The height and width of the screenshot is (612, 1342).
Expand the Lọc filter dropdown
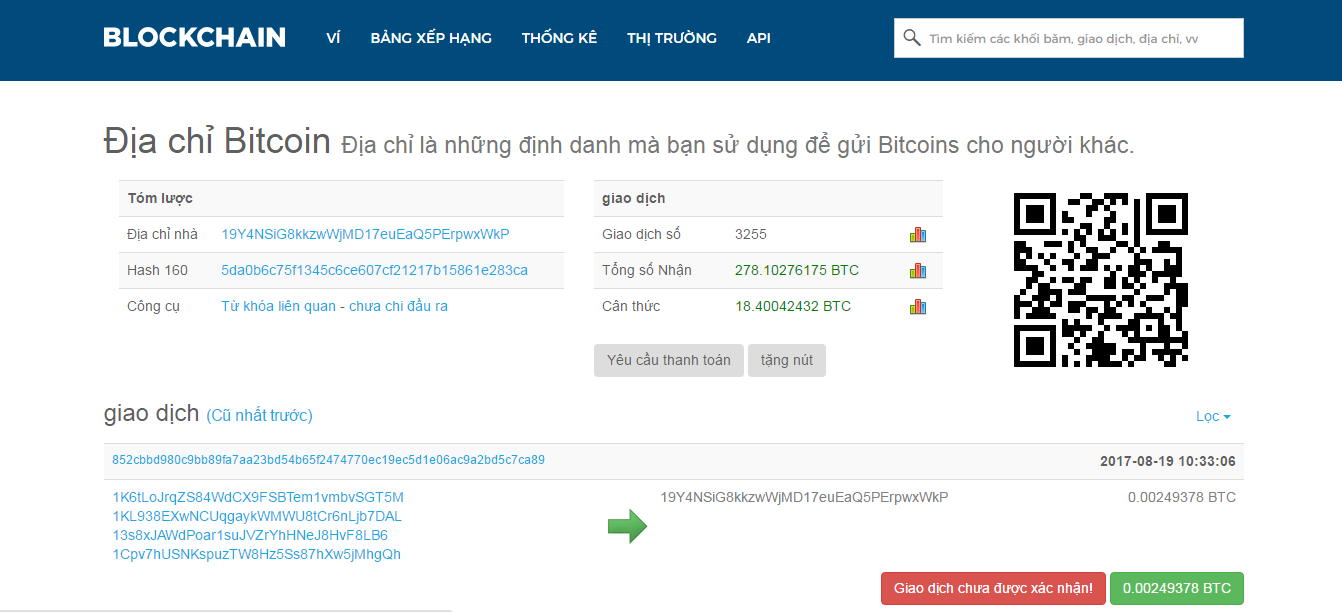tap(1213, 416)
